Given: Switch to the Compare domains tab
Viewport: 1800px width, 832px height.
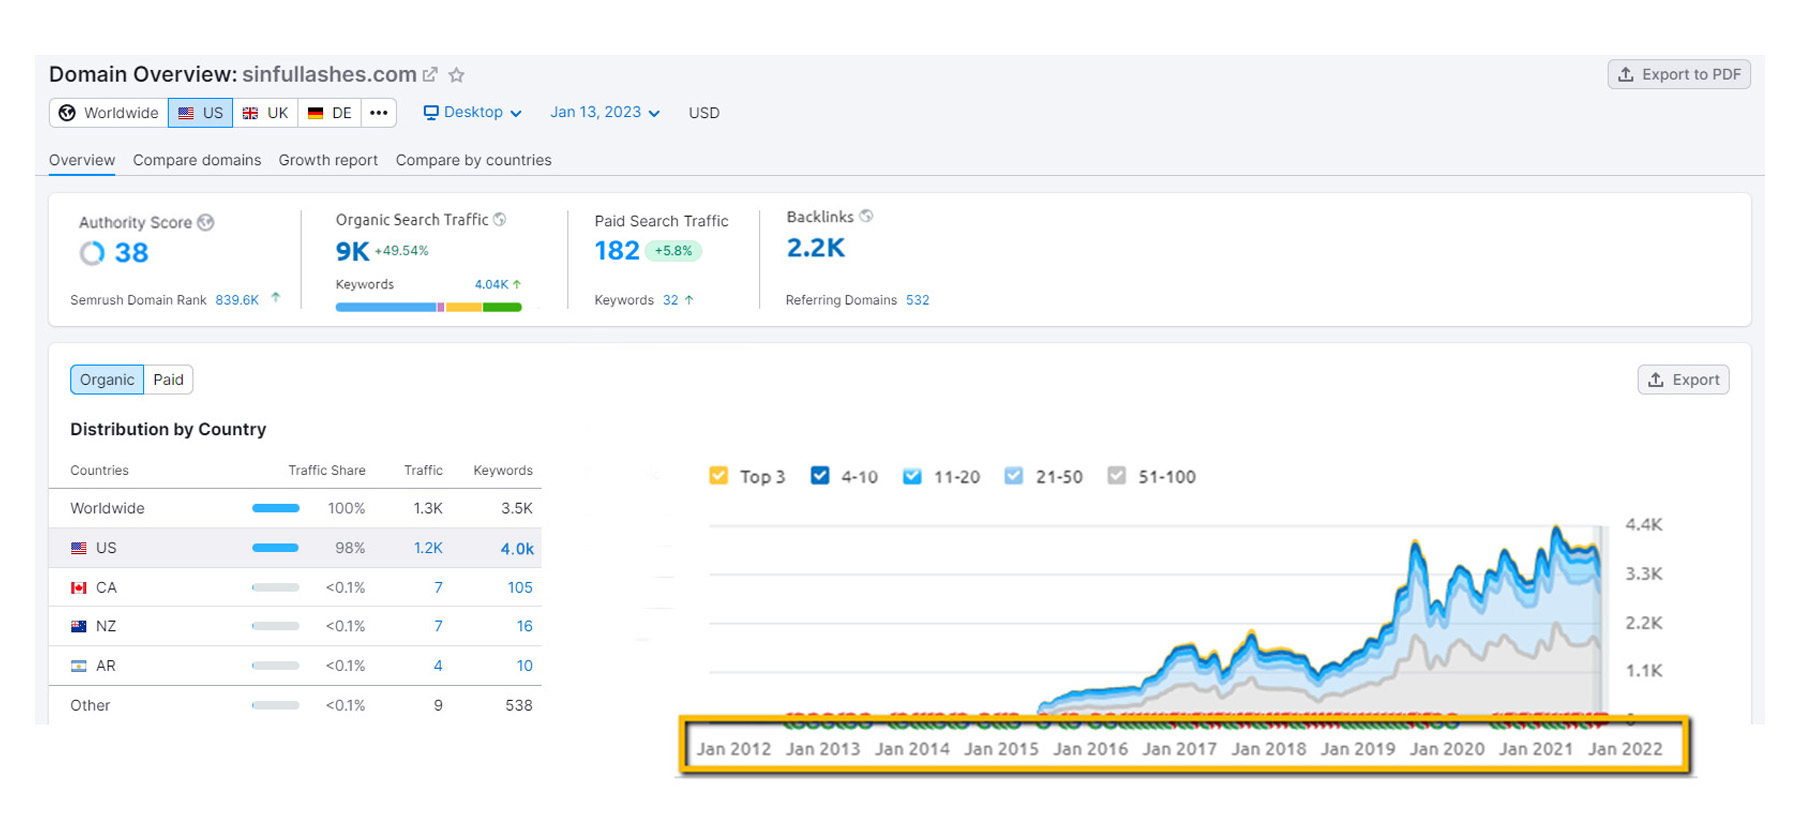Looking at the screenshot, I should 196,160.
